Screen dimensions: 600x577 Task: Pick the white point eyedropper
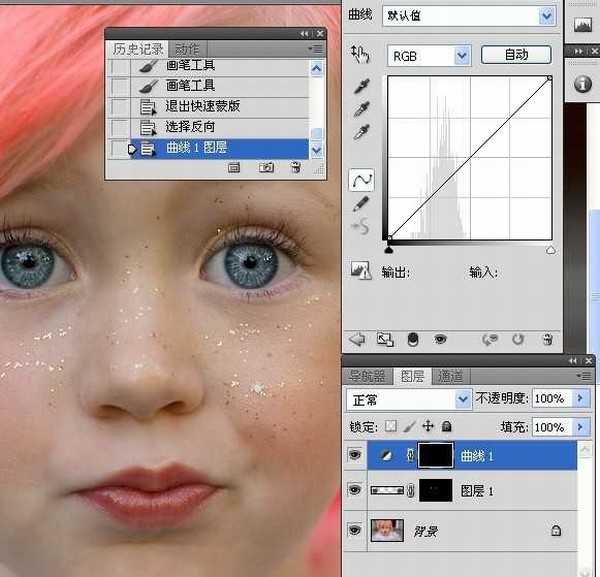pyautogui.click(x=362, y=132)
